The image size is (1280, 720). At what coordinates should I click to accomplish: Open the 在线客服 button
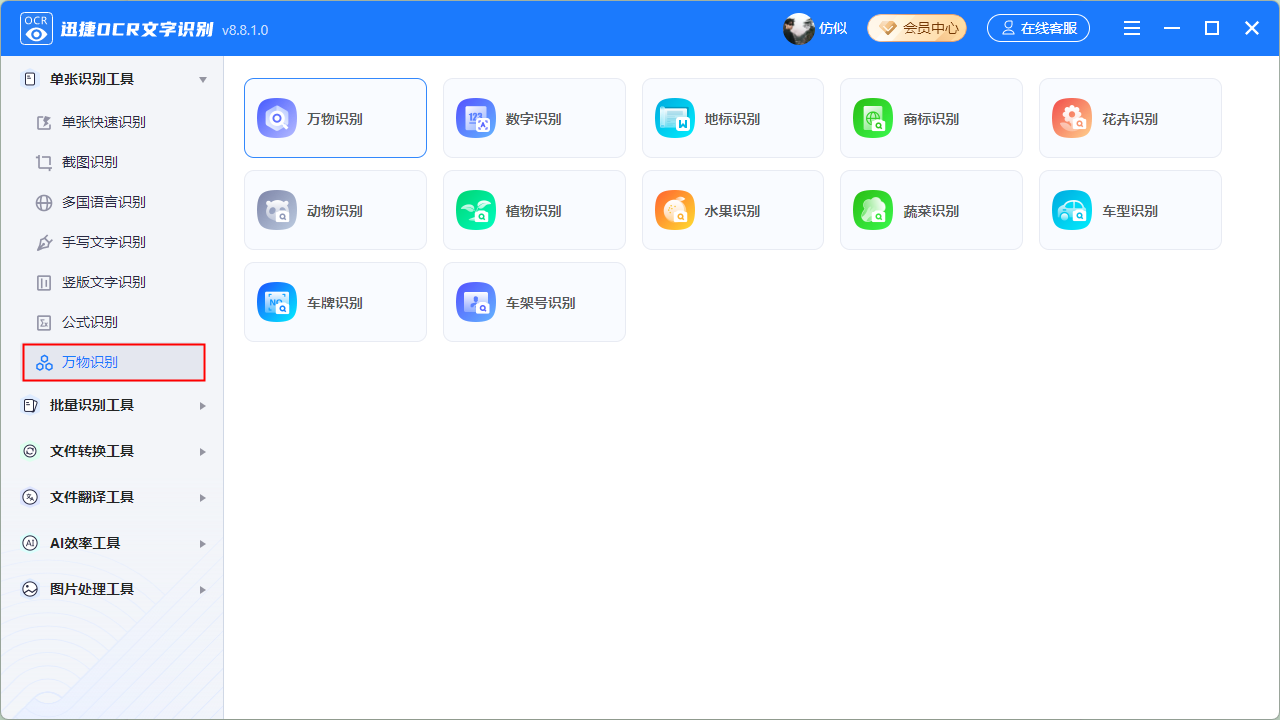(x=1038, y=28)
